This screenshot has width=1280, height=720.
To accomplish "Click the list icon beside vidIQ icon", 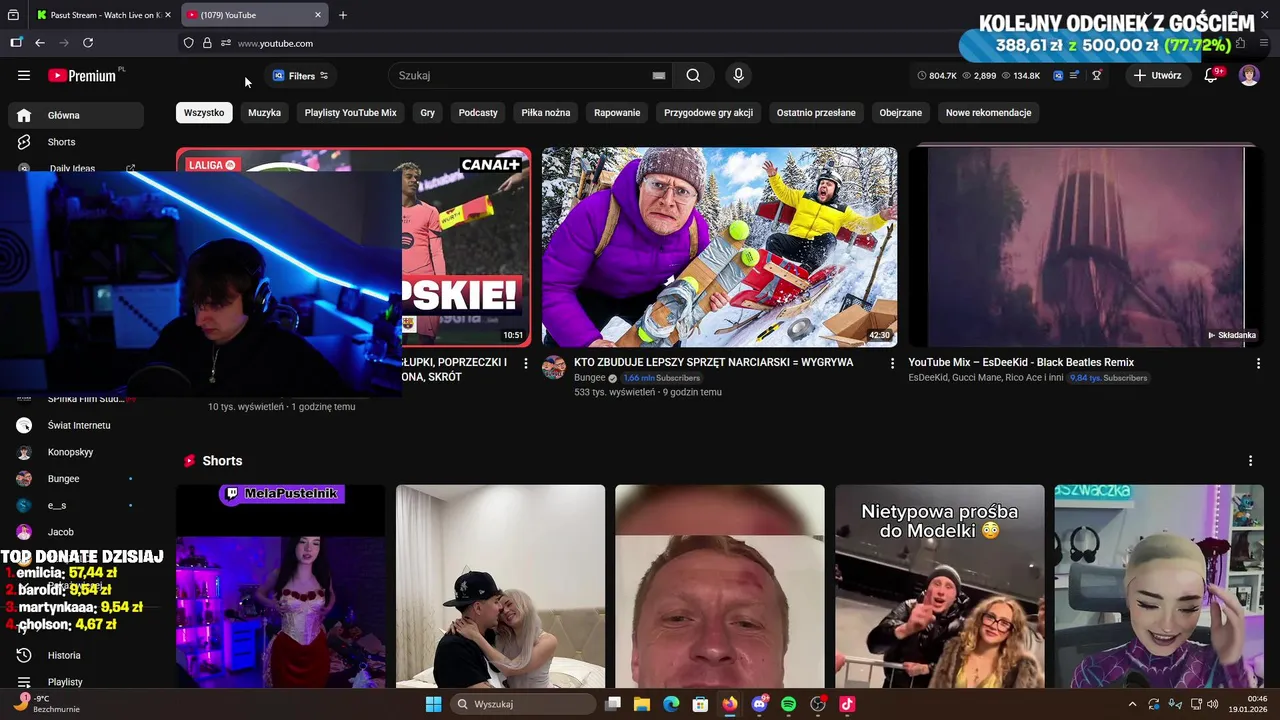I will [x=1074, y=75].
